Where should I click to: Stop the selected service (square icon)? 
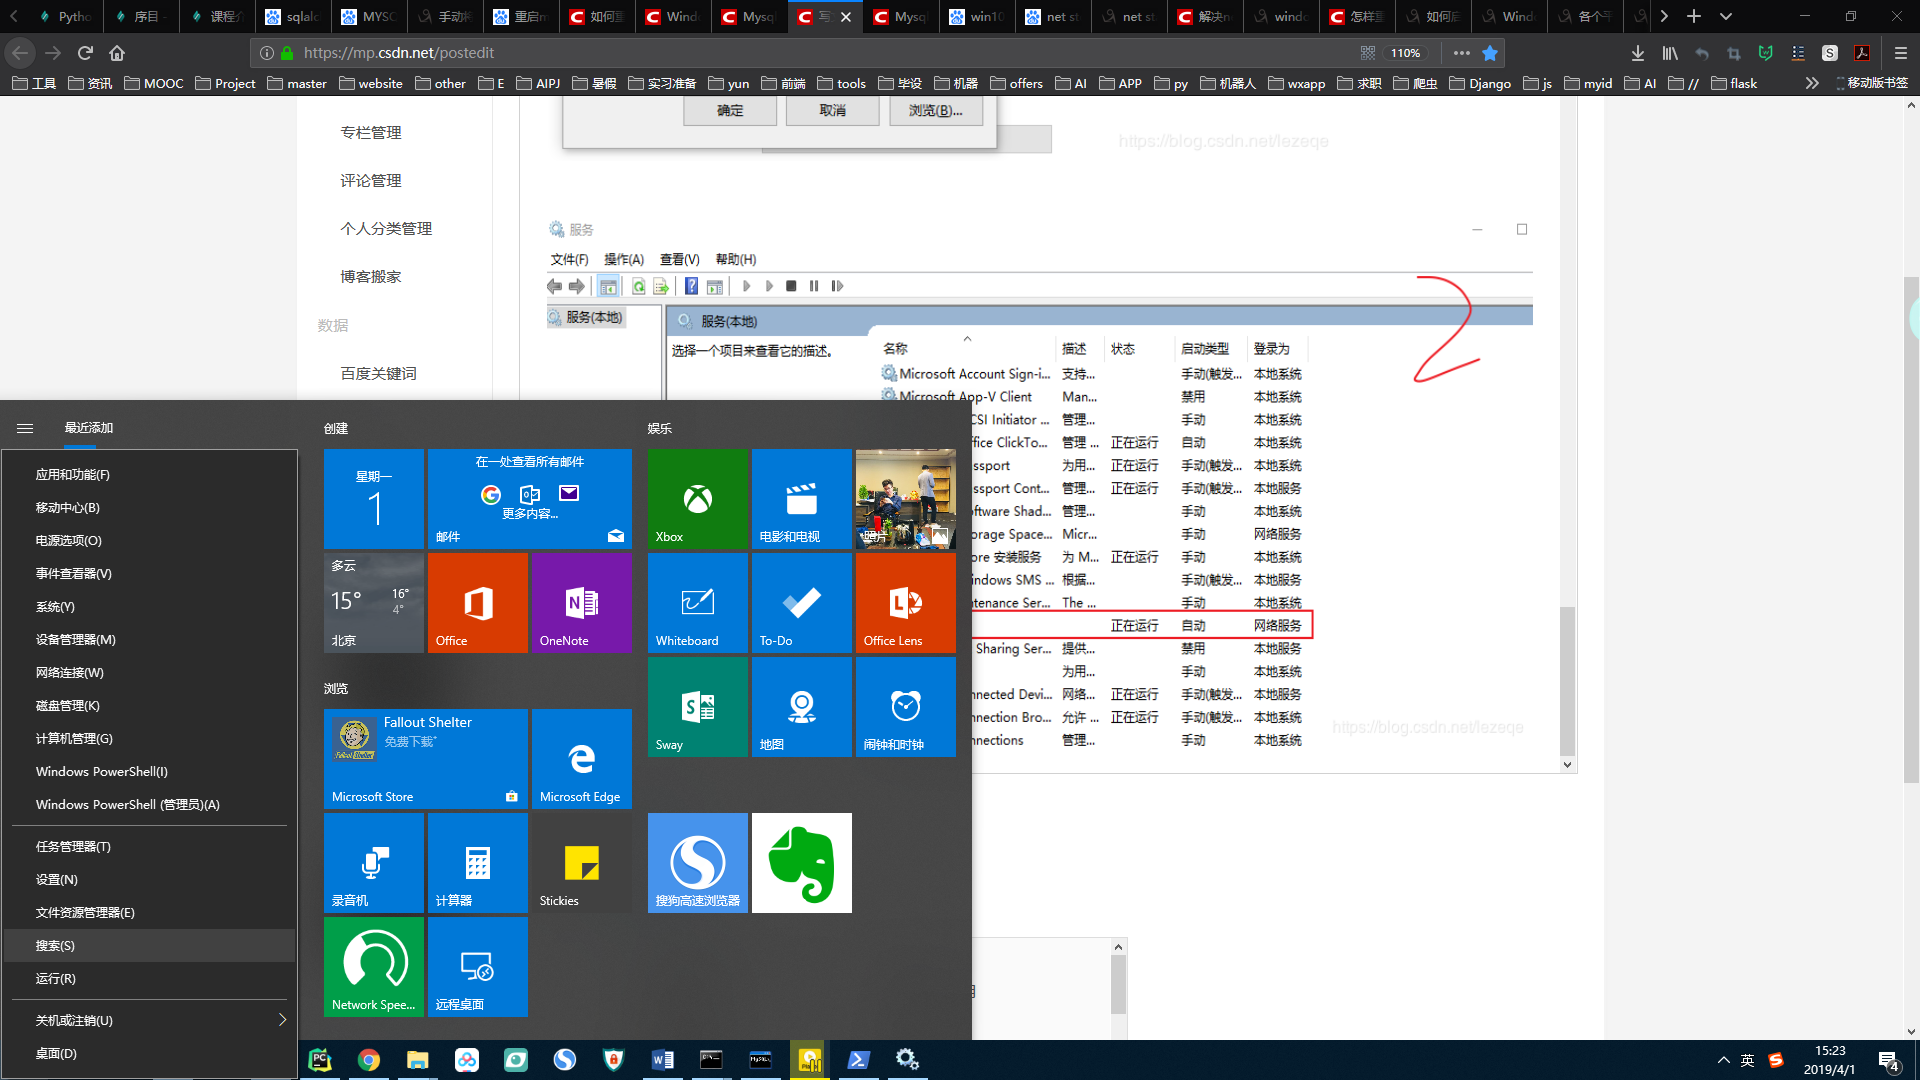(x=791, y=286)
